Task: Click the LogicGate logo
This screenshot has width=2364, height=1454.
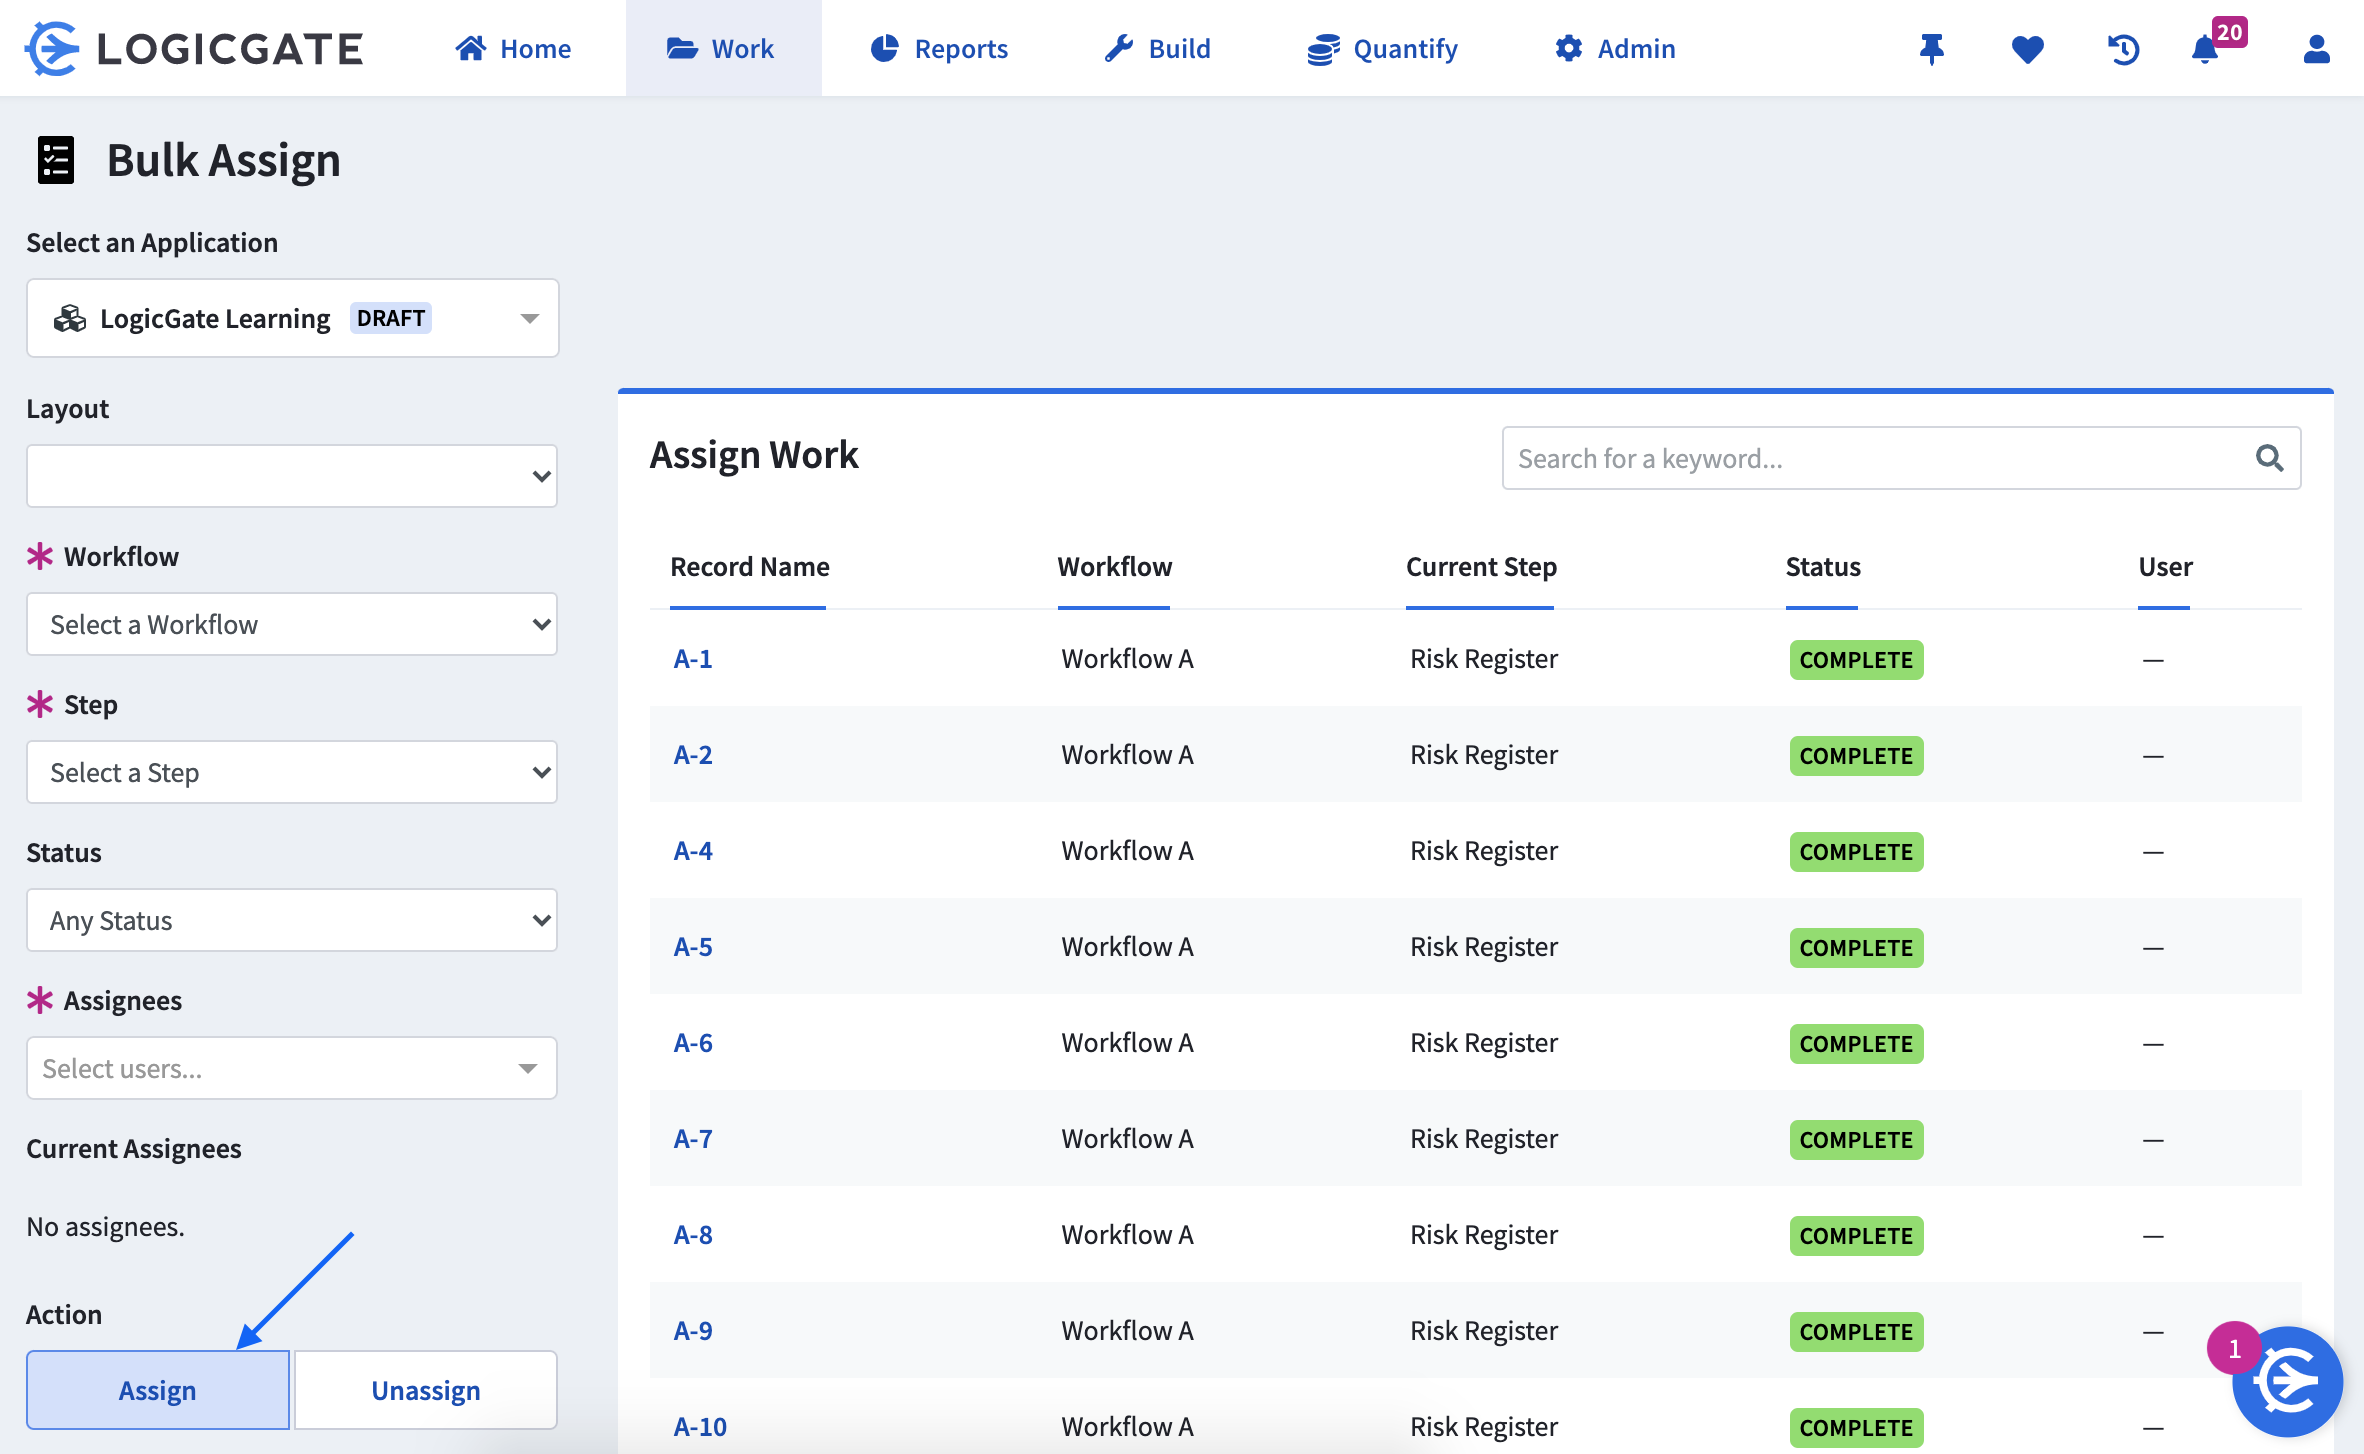Action: click(x=194, y=48)
